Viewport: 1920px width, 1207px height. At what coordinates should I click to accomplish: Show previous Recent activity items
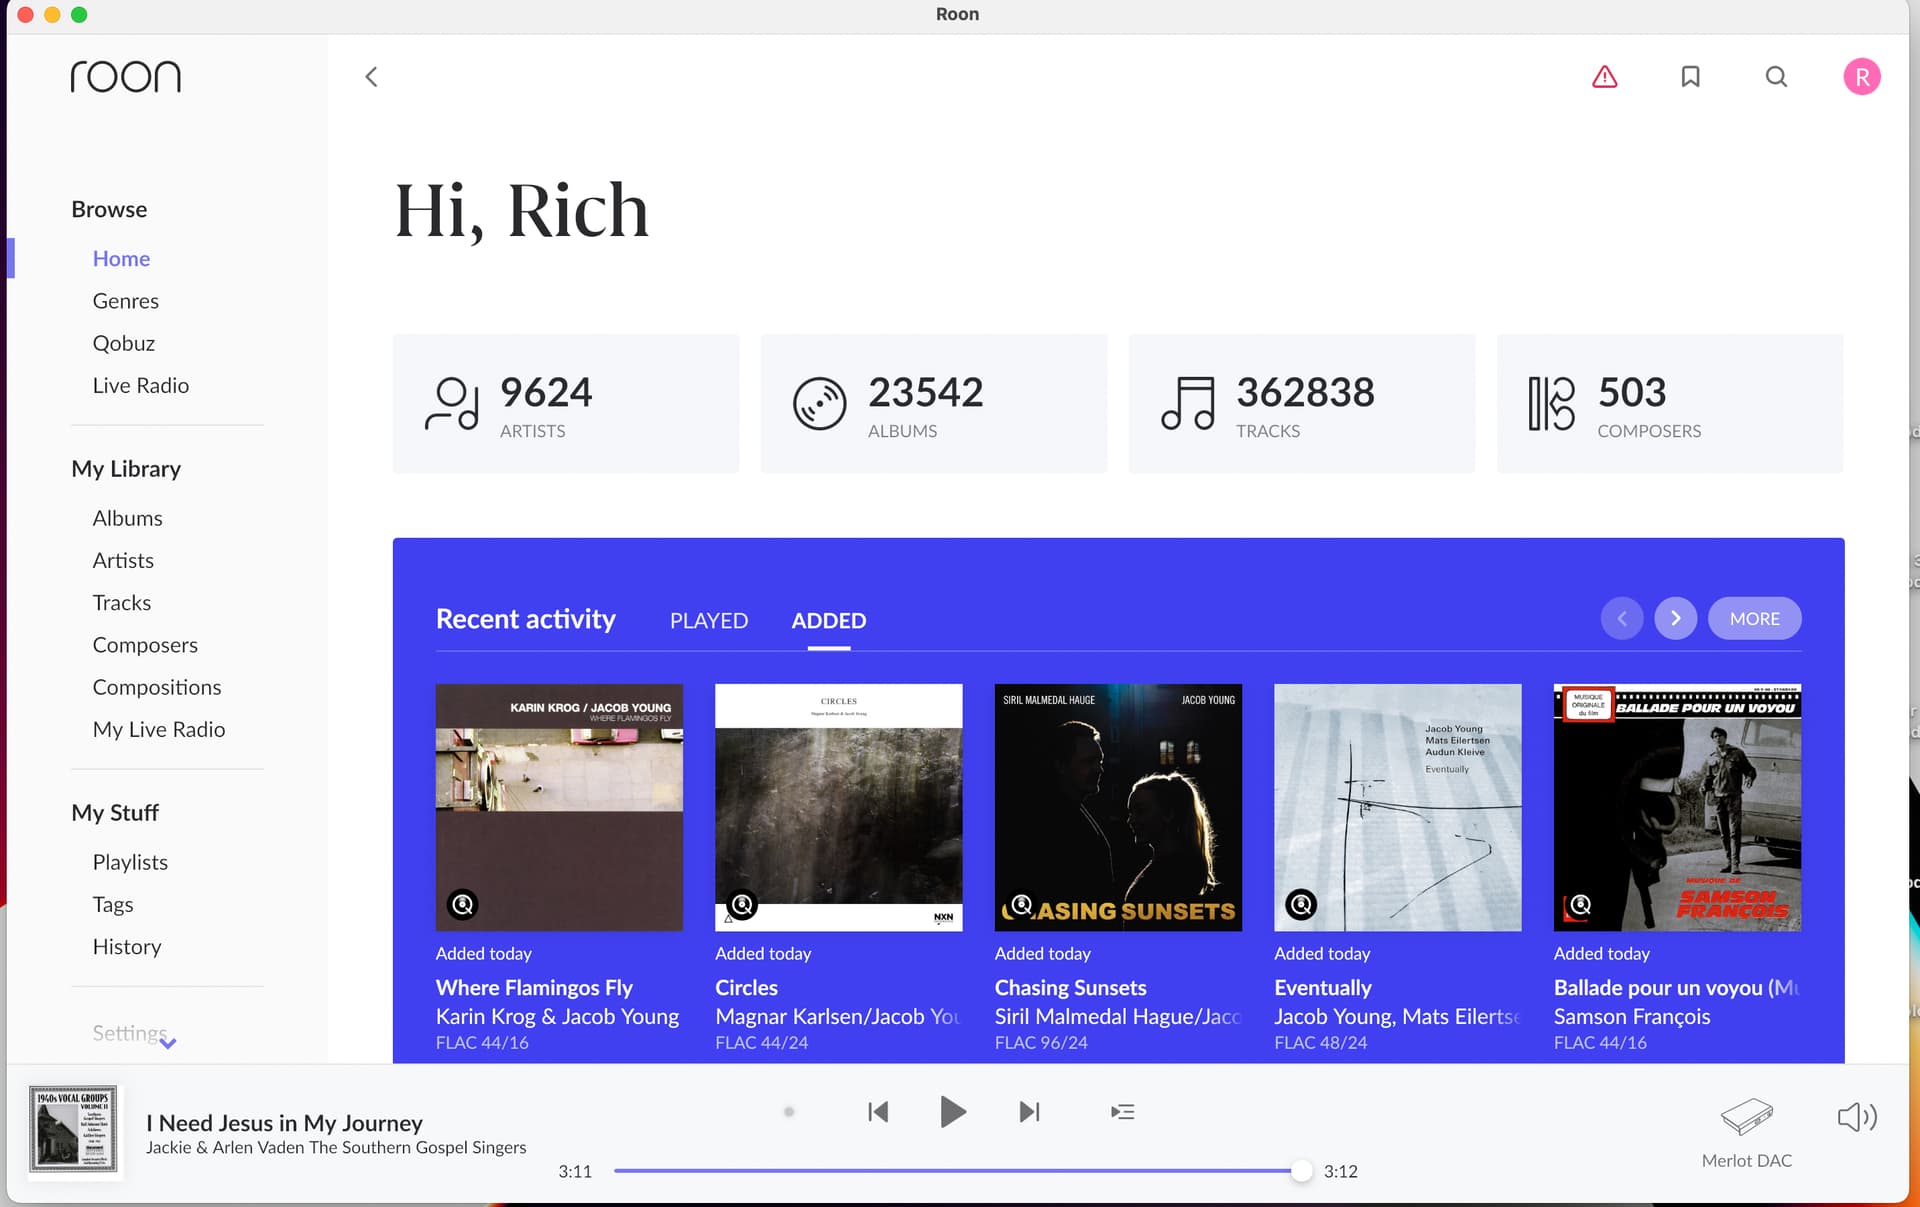click(1621, 619)
